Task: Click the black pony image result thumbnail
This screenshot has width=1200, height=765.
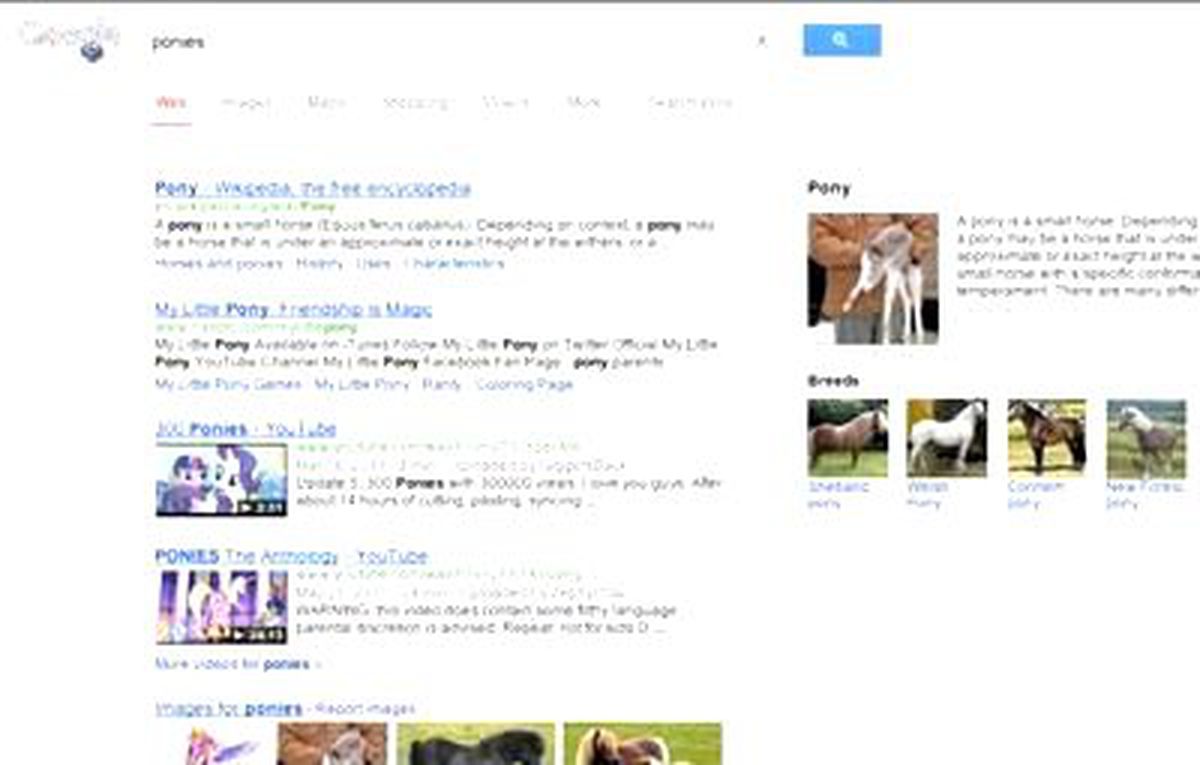Action: coord(476,745)
